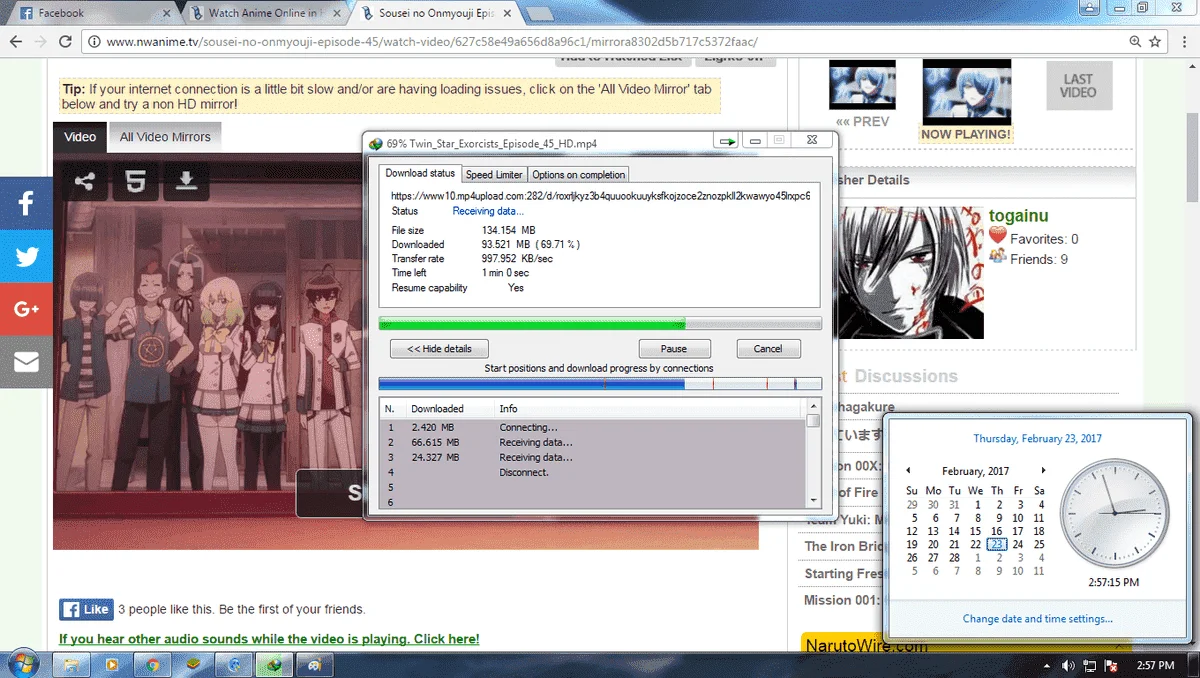Go to next month in the calendar
Image resolution: width=1200 pixels, height=678 pixels.
1043,471
